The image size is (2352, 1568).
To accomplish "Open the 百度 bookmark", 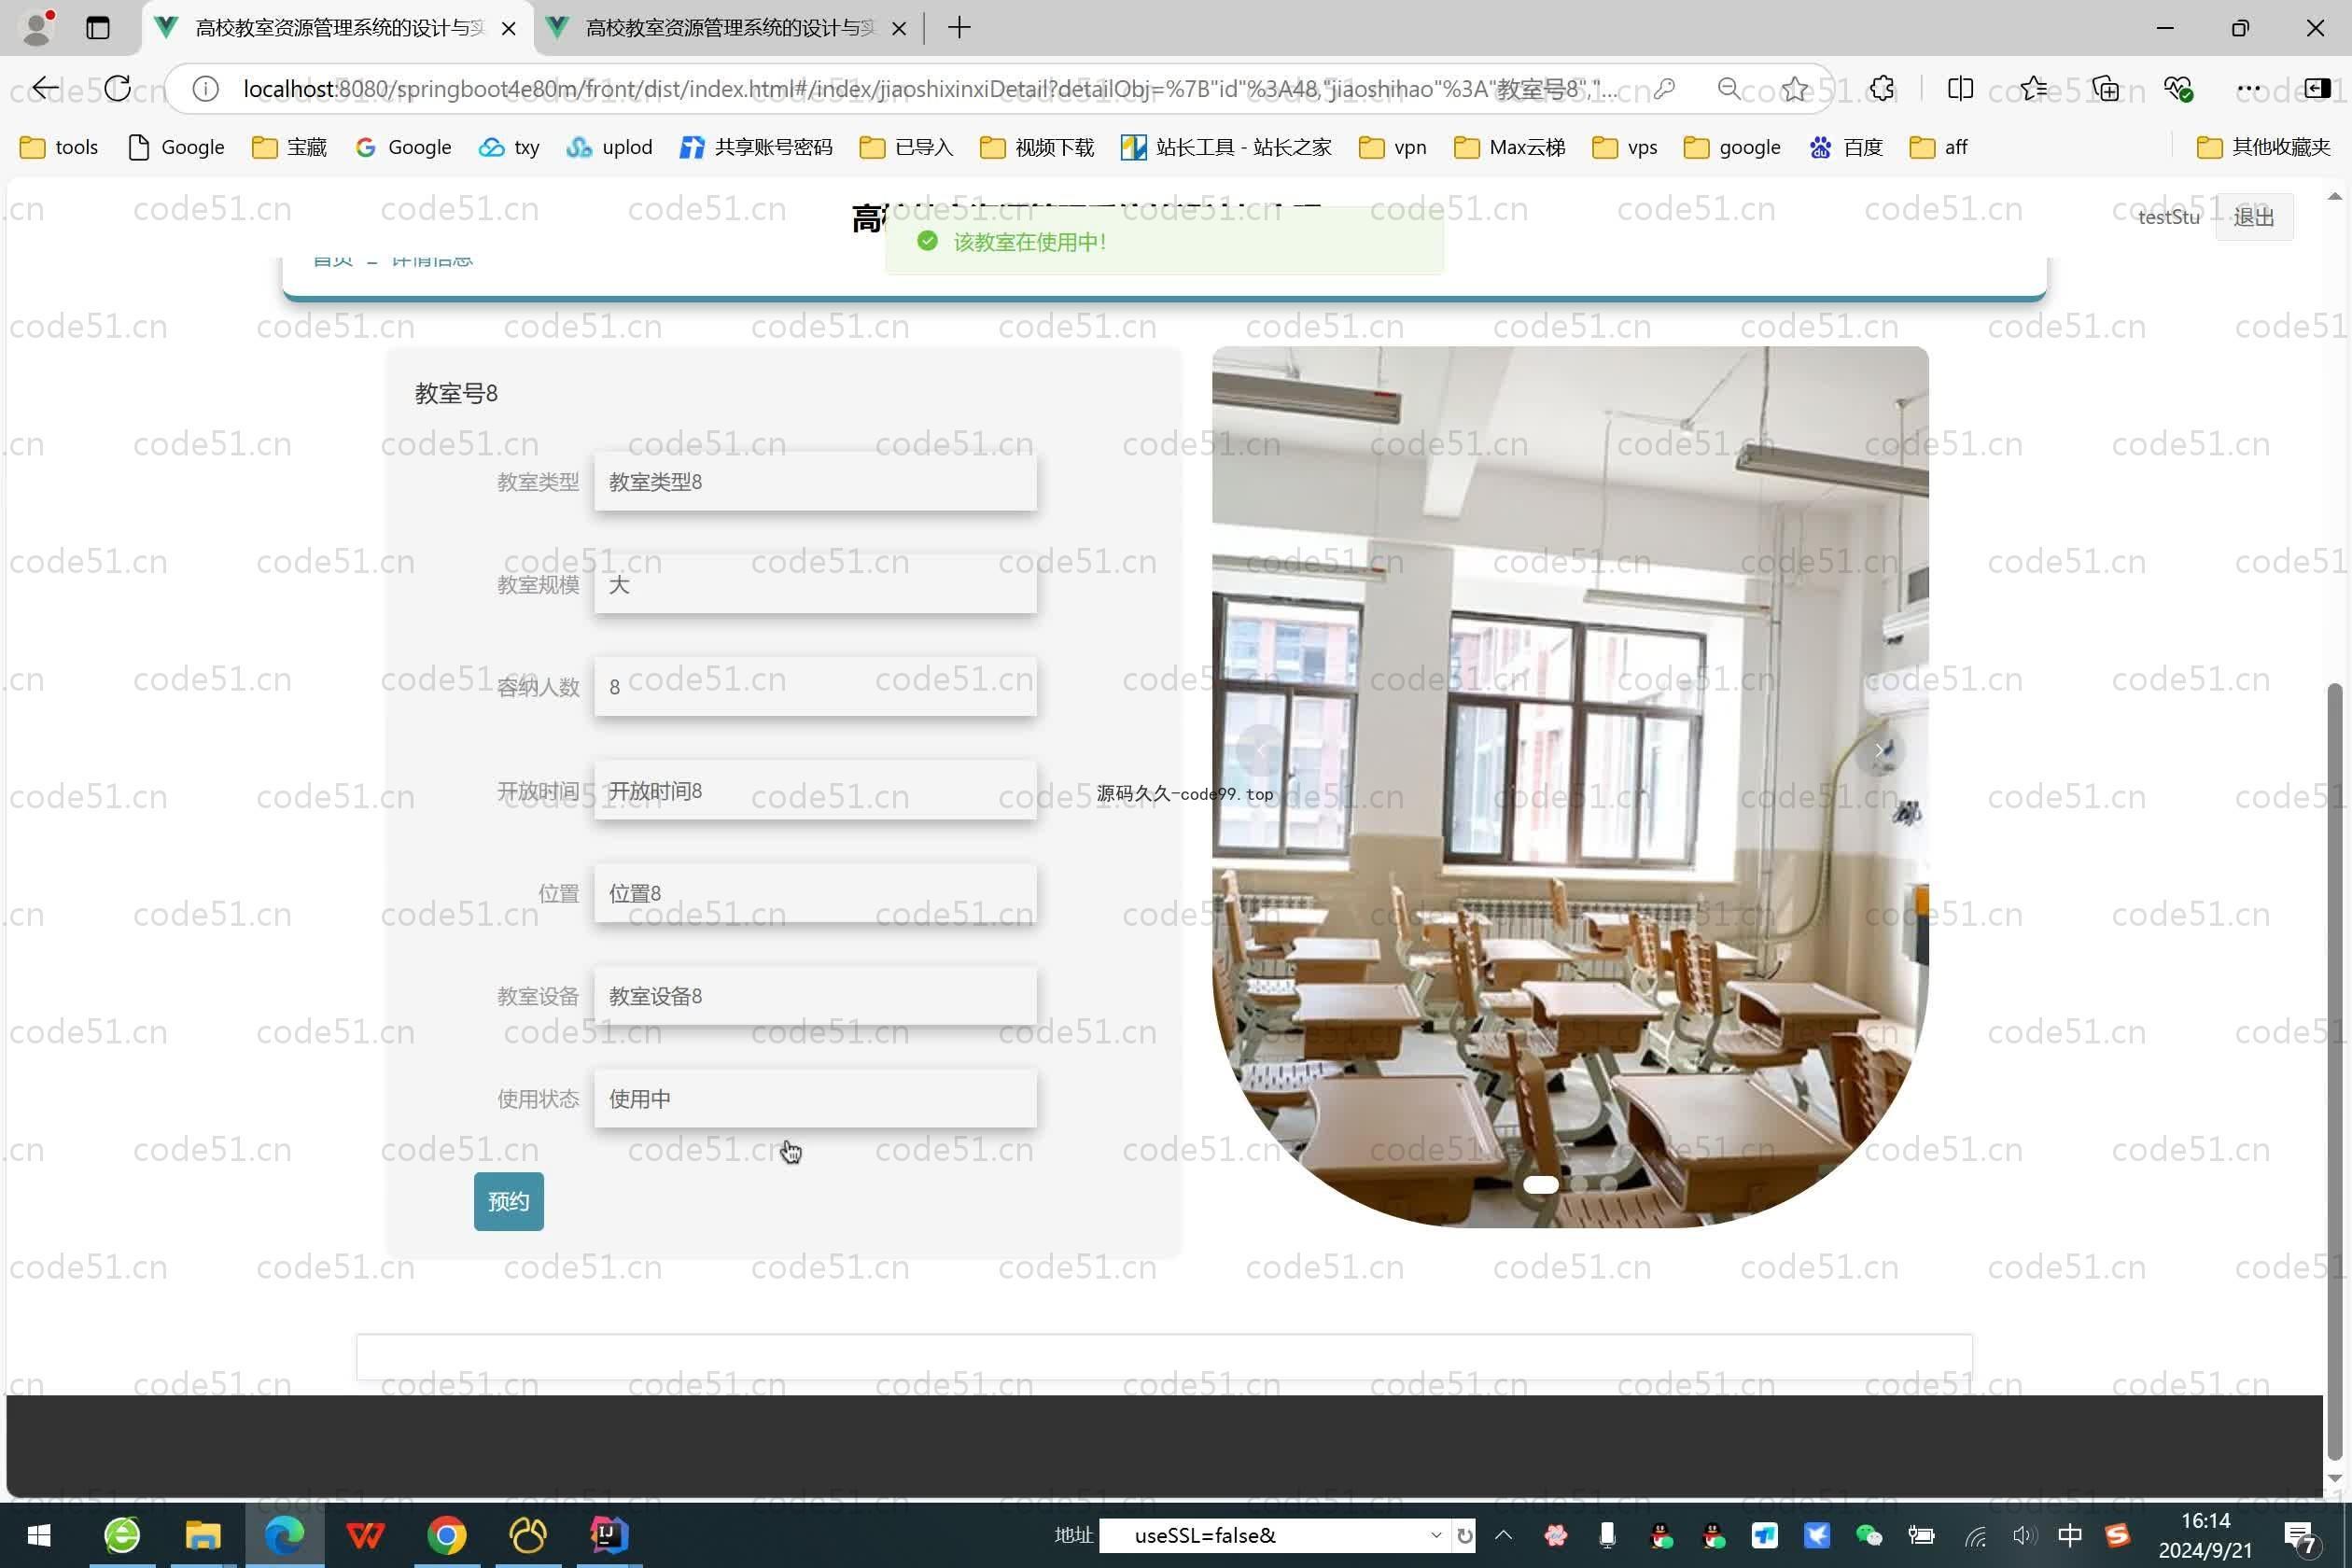I will [1846, 147].
